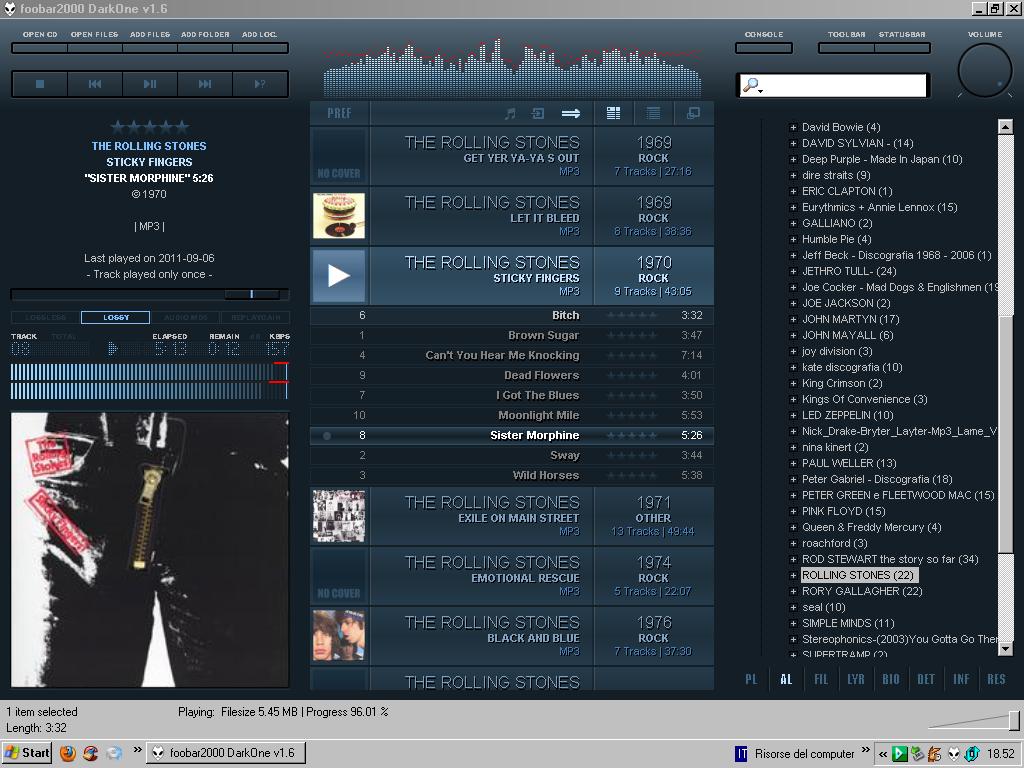Expand the JETHRO TULL- (24) node
The height and width of the screenshot is (768, 1024).
793,271
